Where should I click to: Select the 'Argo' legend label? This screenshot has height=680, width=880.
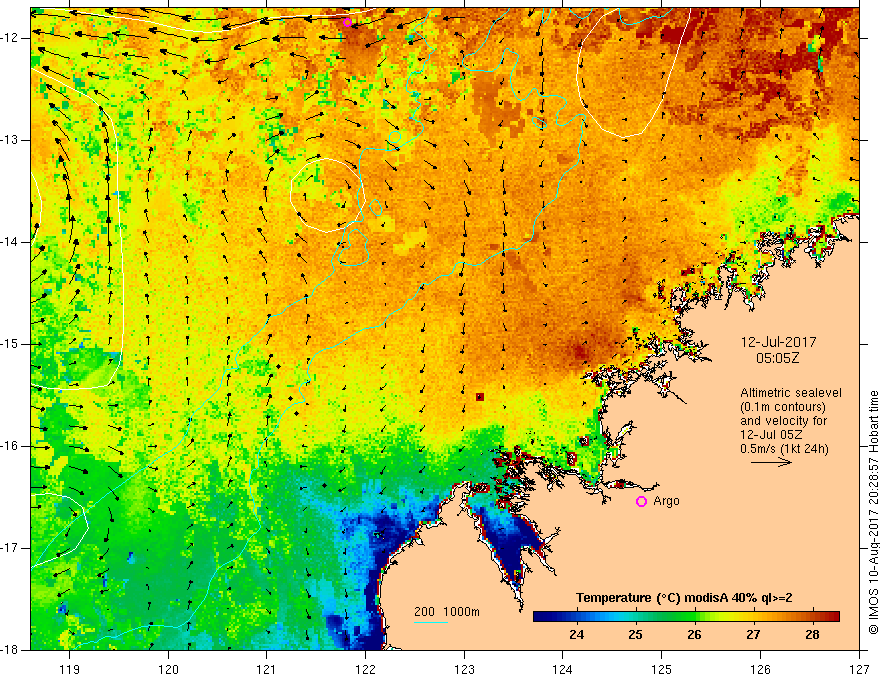pos(666,501)
